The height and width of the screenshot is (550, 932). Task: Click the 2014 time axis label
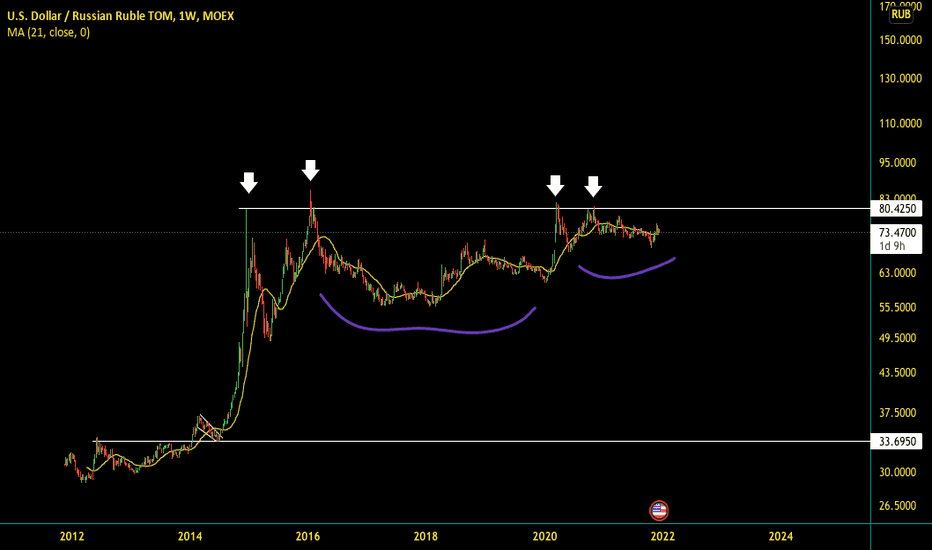coord(190,536)
